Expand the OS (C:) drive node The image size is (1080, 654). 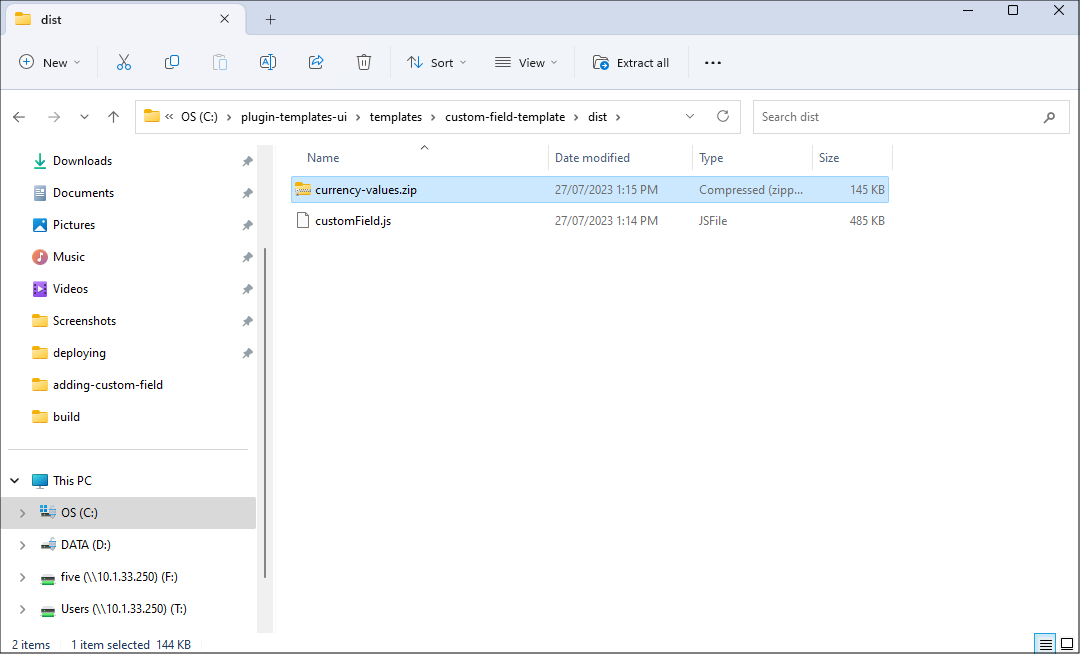pyautogui.click(x=22, y=513)
